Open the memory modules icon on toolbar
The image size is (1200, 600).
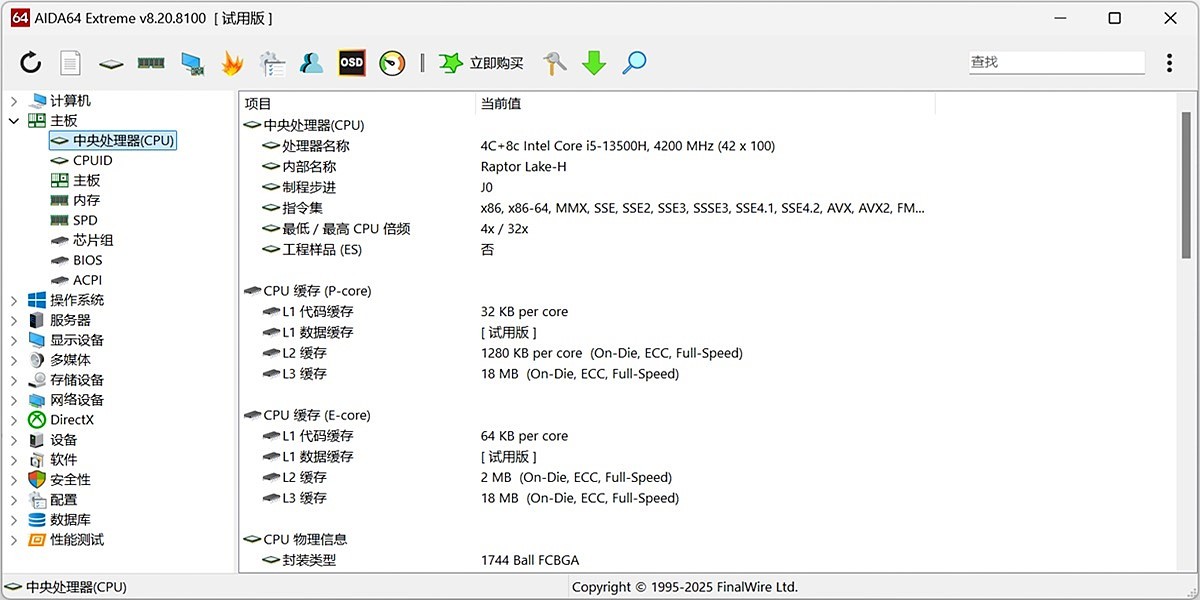pos(150,62)
